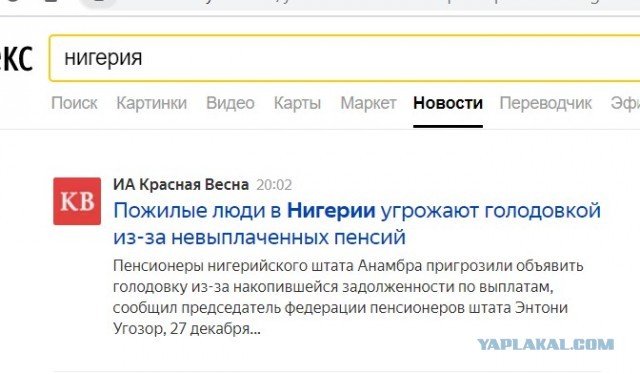Click the red KB source icon
The height and width of the screenshot is (374, 640).
(x=77, y=201)
